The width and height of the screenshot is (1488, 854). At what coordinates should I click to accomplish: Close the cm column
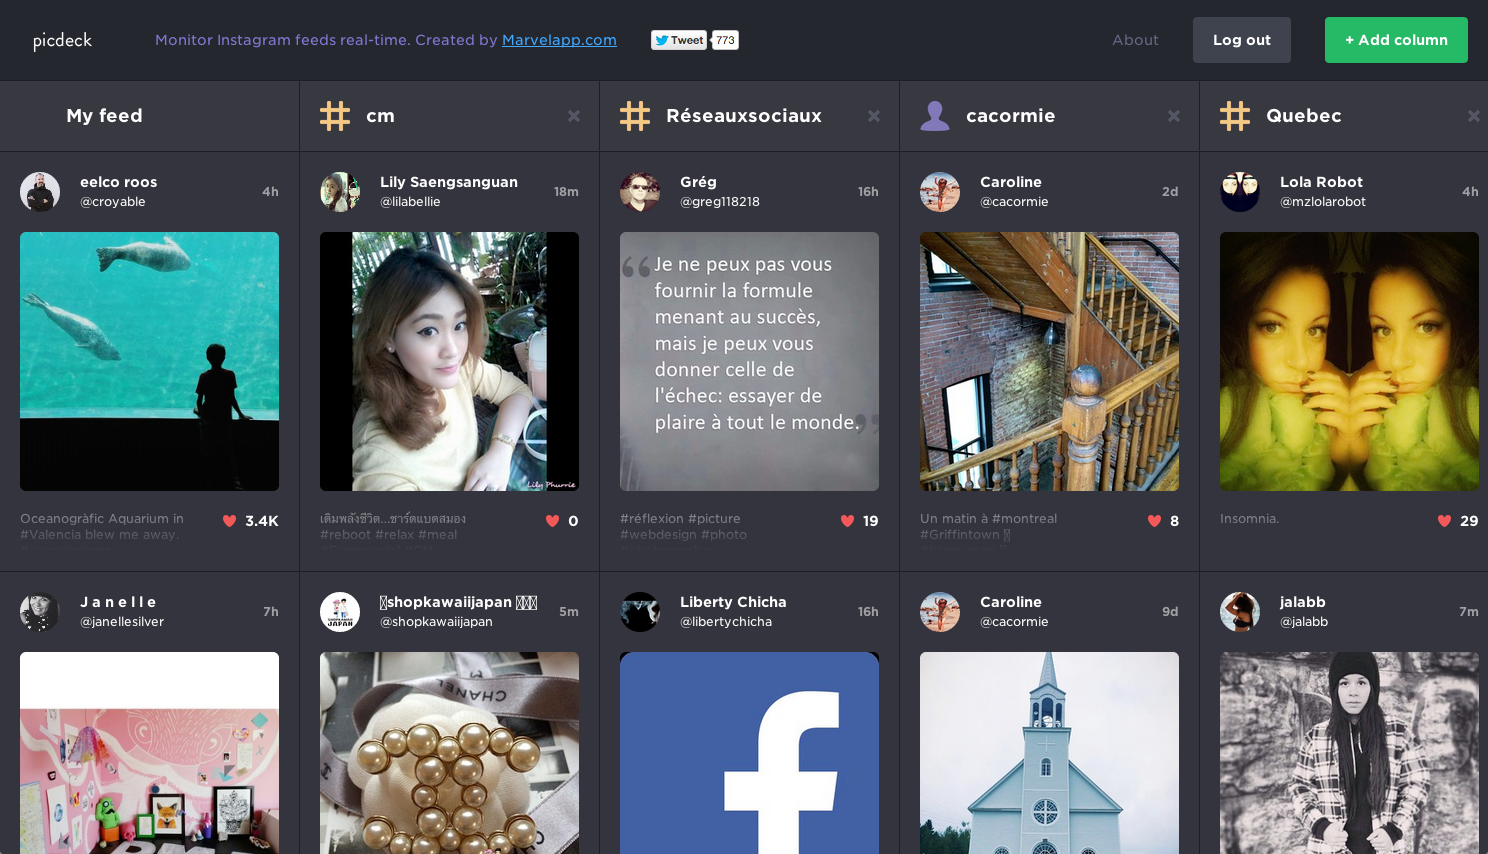pos(574,116)
